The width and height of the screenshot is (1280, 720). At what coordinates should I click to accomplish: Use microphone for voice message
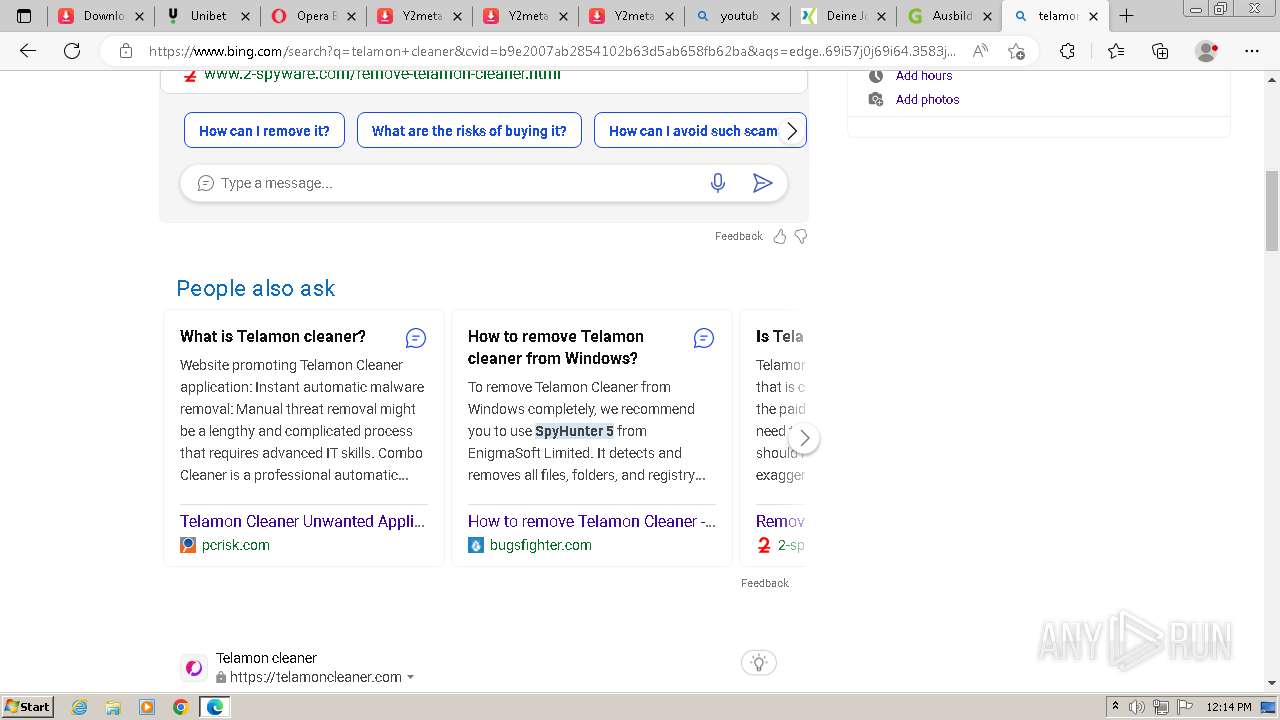tap(717, 183)
